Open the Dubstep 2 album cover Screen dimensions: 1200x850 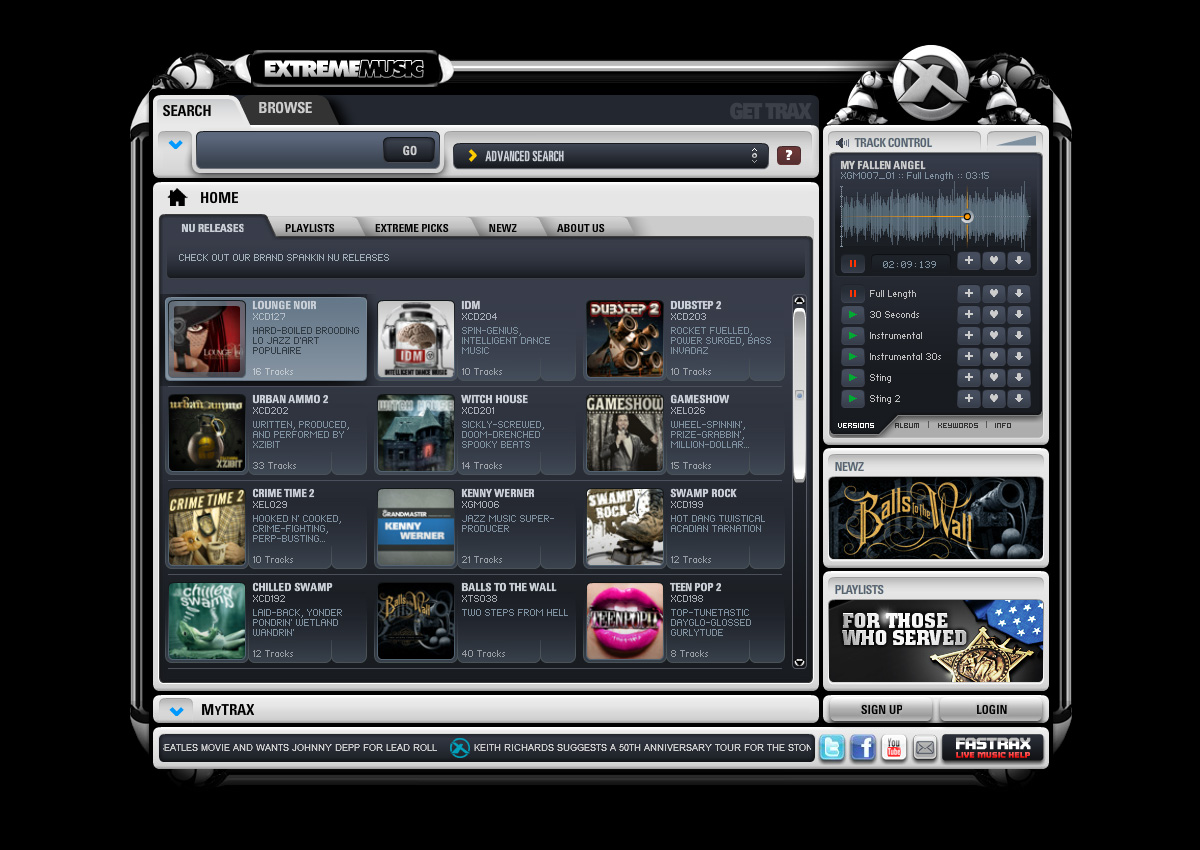click(x=625, y=340)
